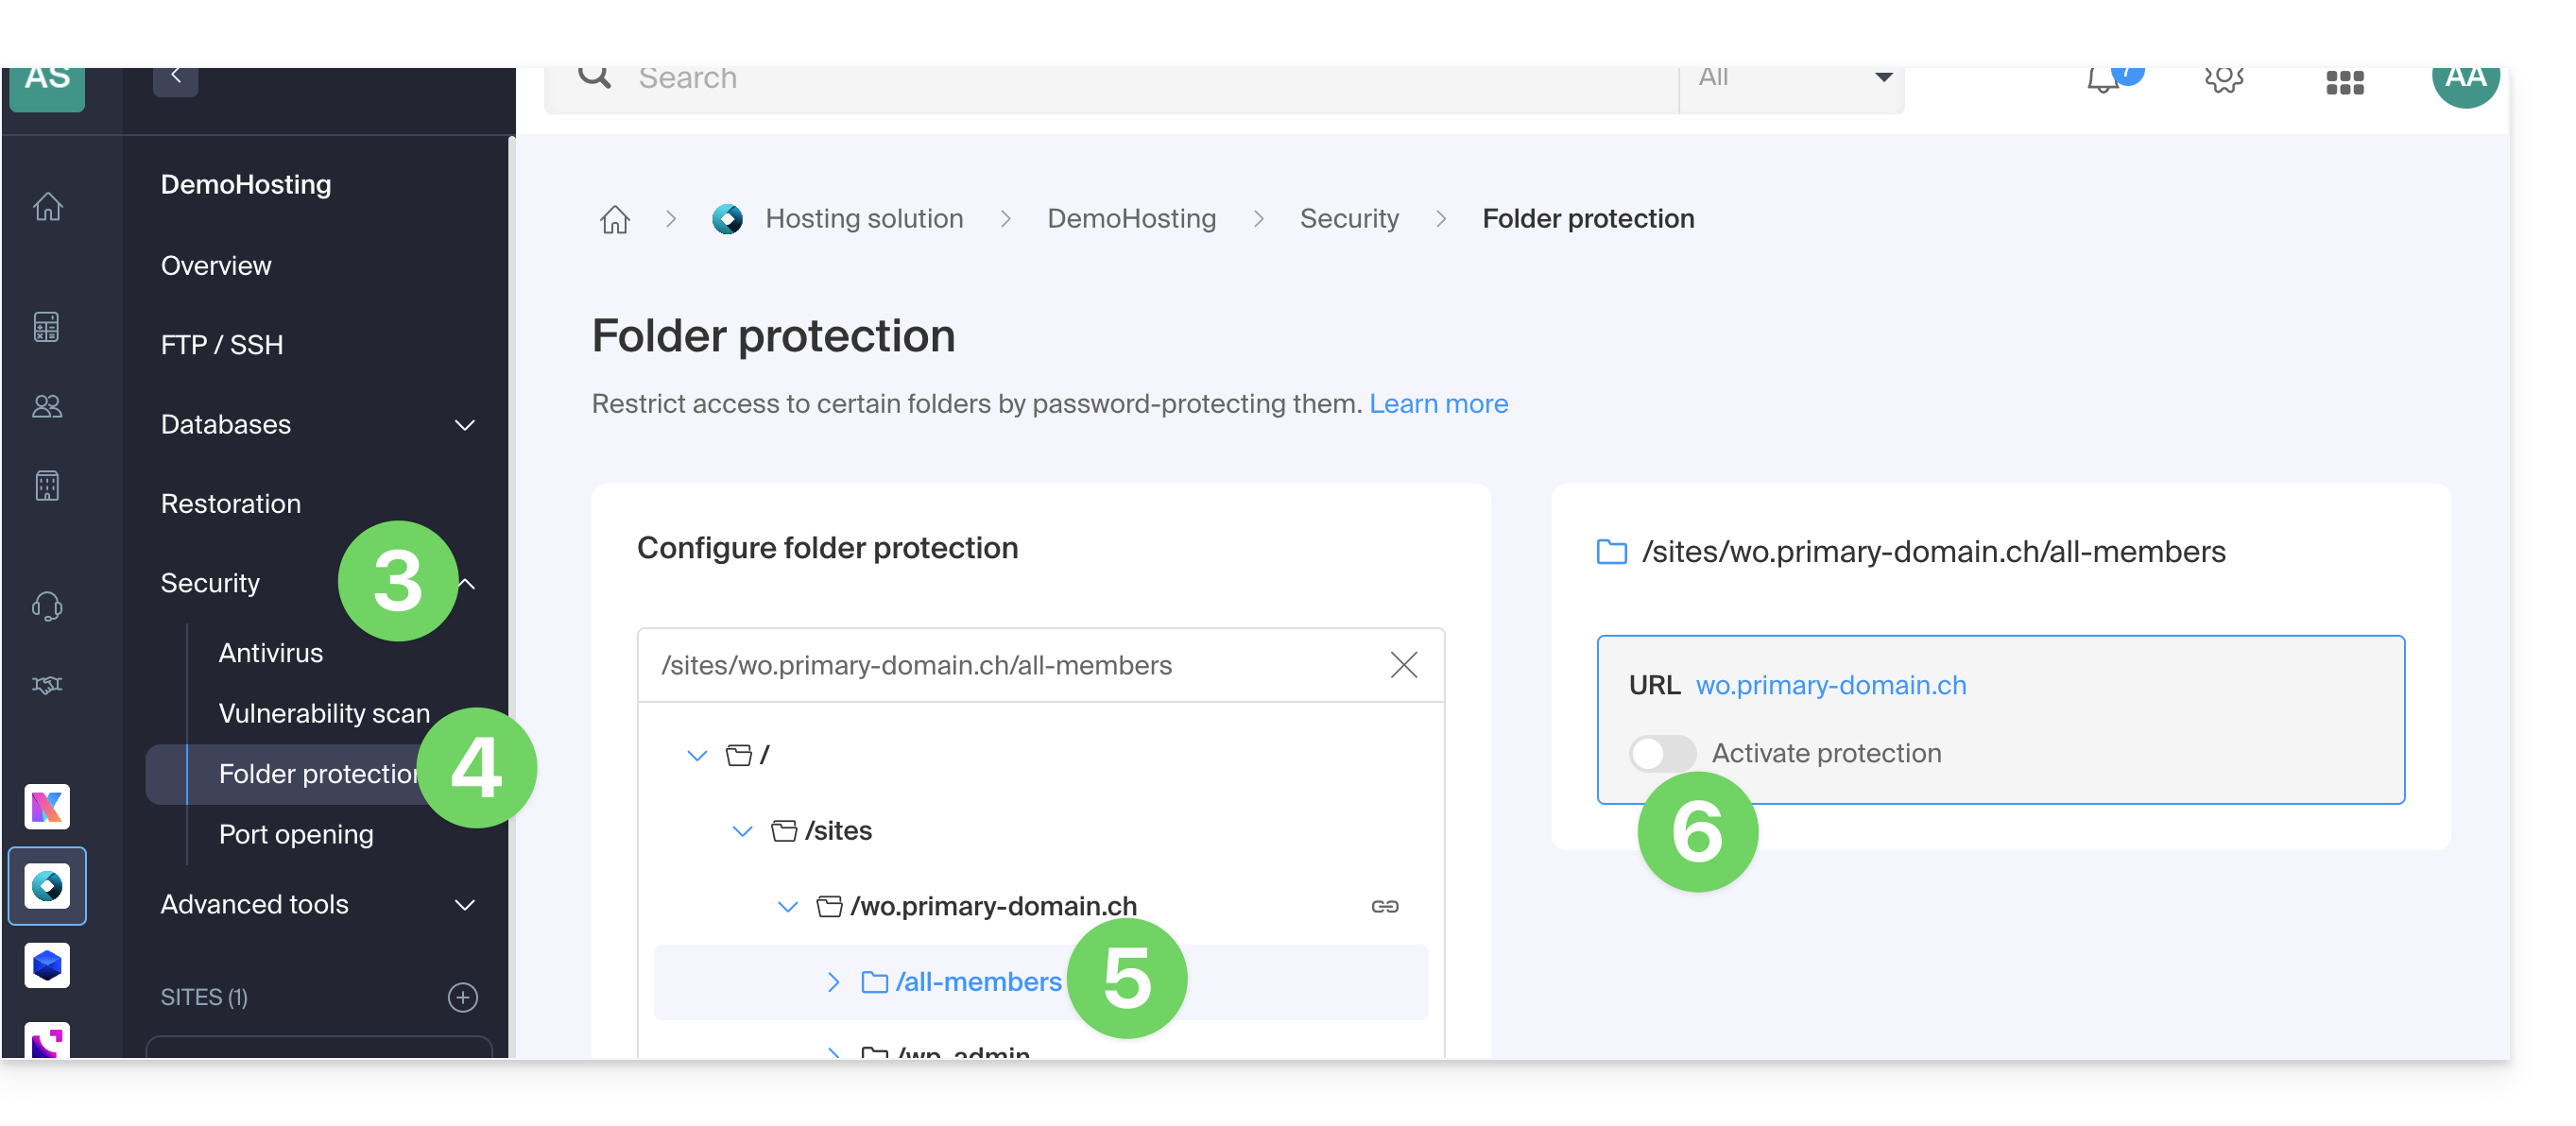Image resolution: width=2576 pixels, height=1126 pixels.
Task: Select the /all-members folder in the tree
Action: (x=978, y=982)
